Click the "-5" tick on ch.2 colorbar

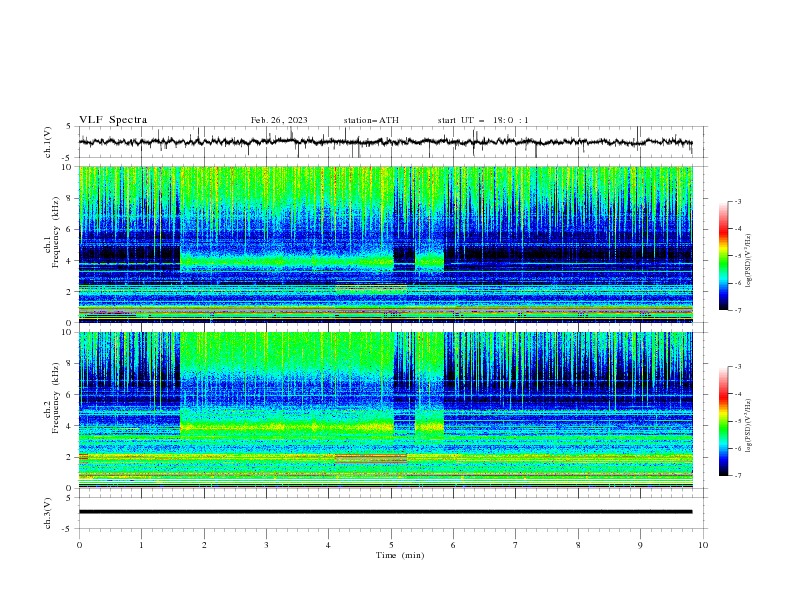pos(738,421)
